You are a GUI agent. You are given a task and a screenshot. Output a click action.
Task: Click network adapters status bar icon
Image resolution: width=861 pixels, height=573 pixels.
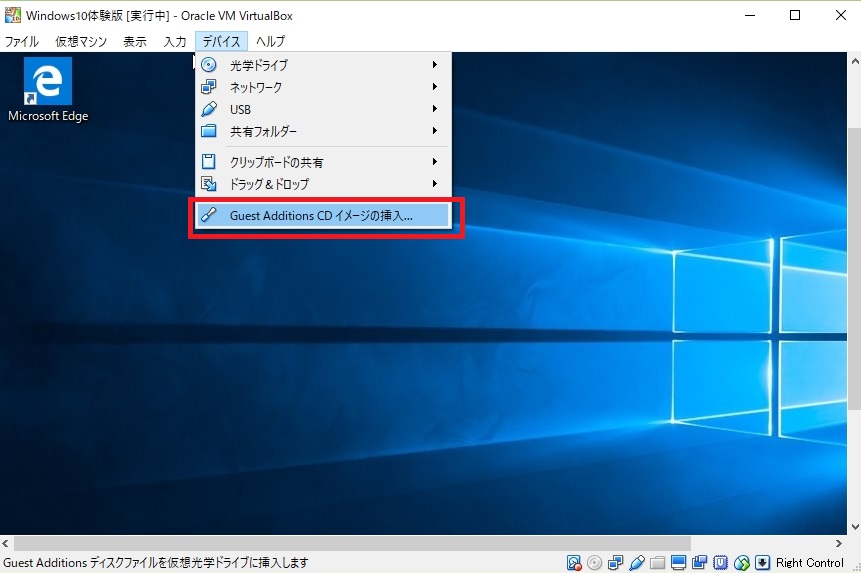(616, 563)
